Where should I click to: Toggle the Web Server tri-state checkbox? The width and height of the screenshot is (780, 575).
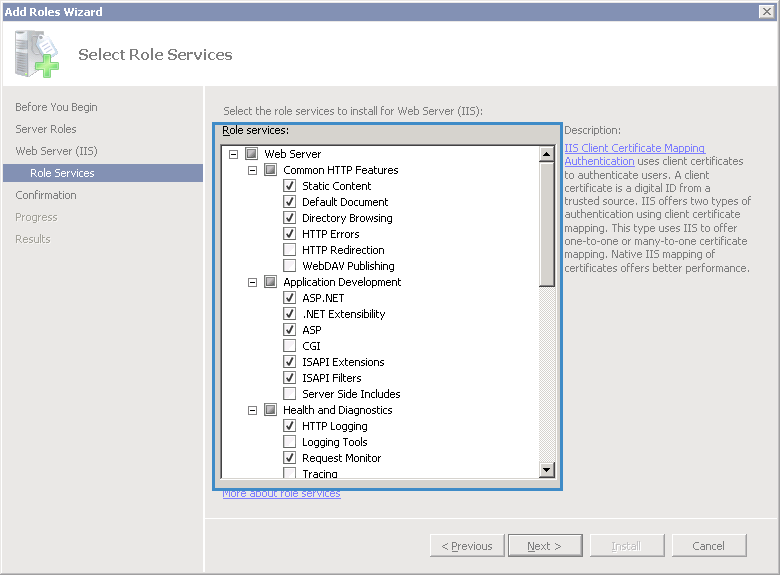(x=251, y=154)
